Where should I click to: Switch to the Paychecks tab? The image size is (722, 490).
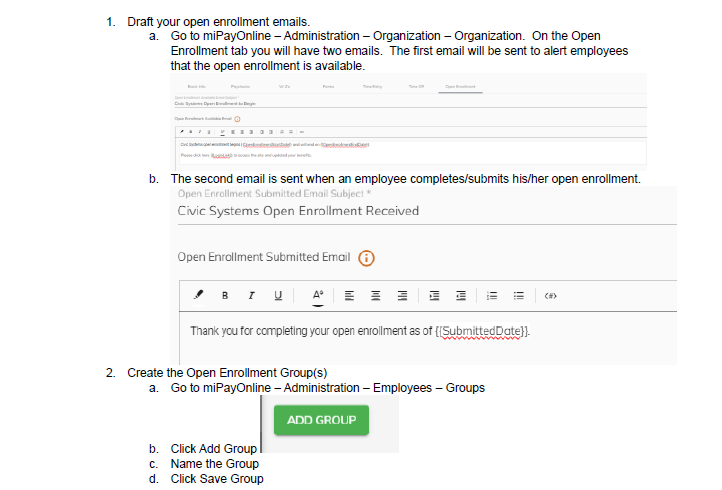240,87
